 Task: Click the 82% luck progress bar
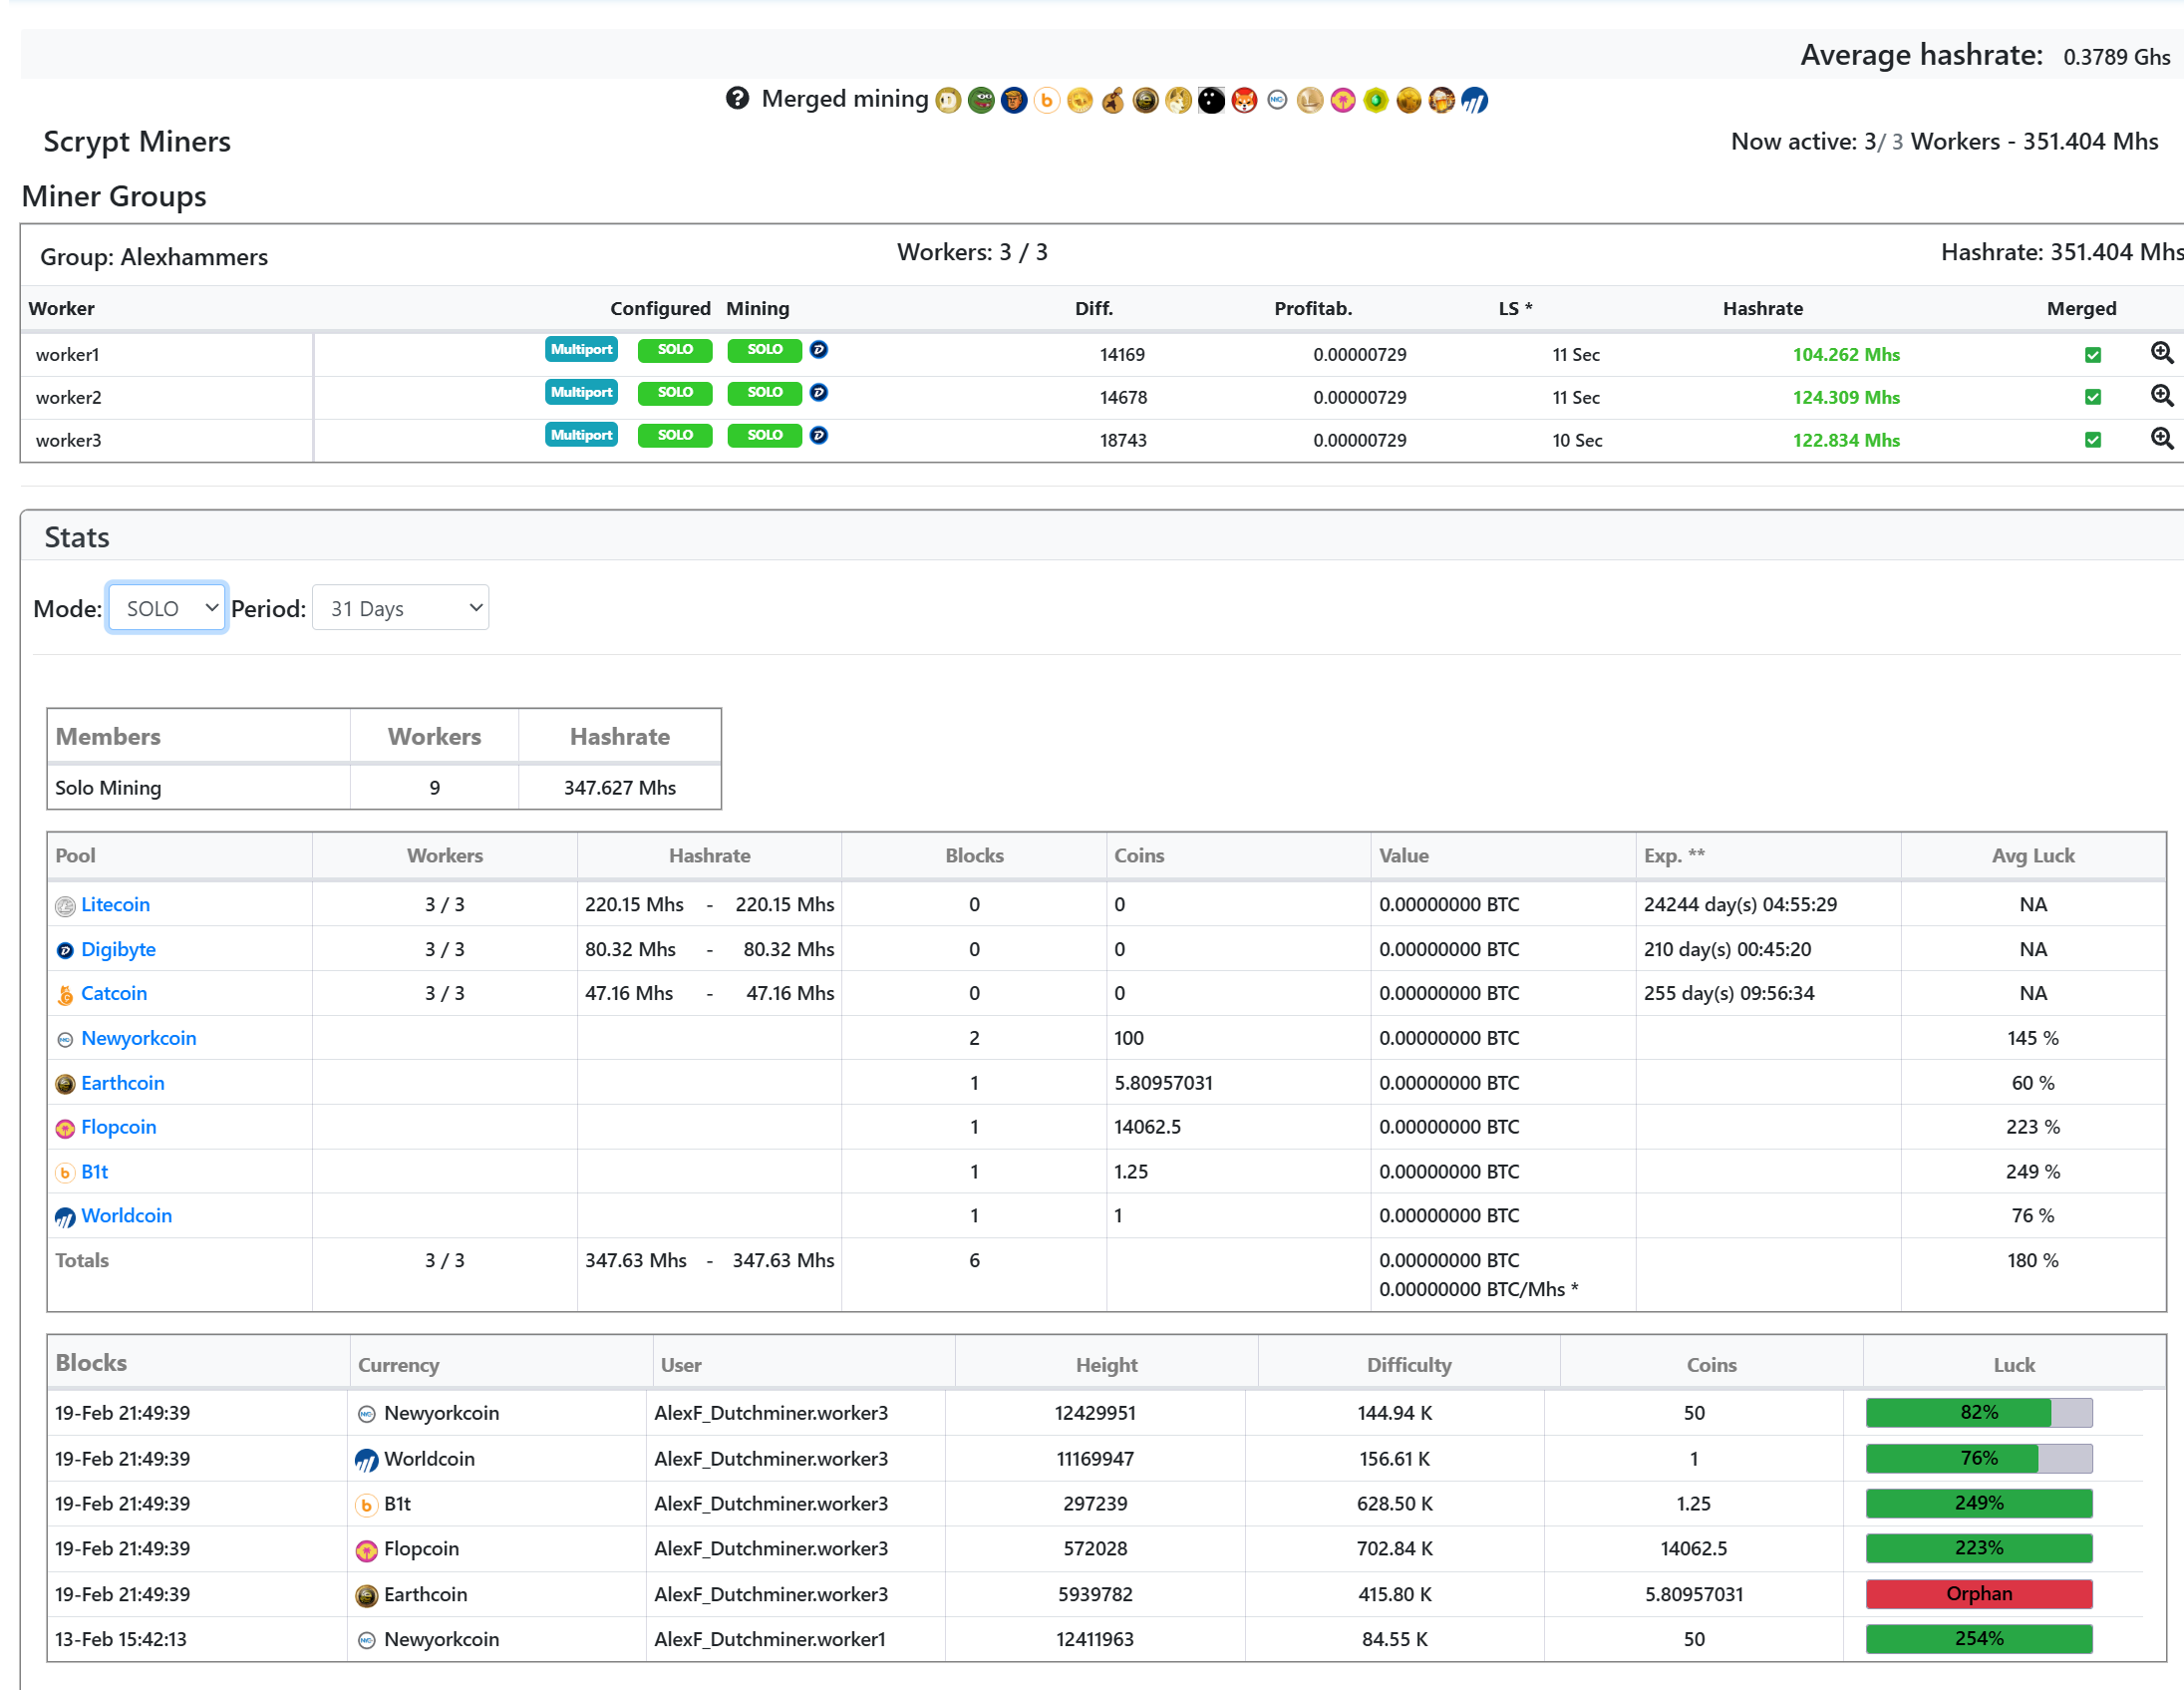pos(1978,1412)
